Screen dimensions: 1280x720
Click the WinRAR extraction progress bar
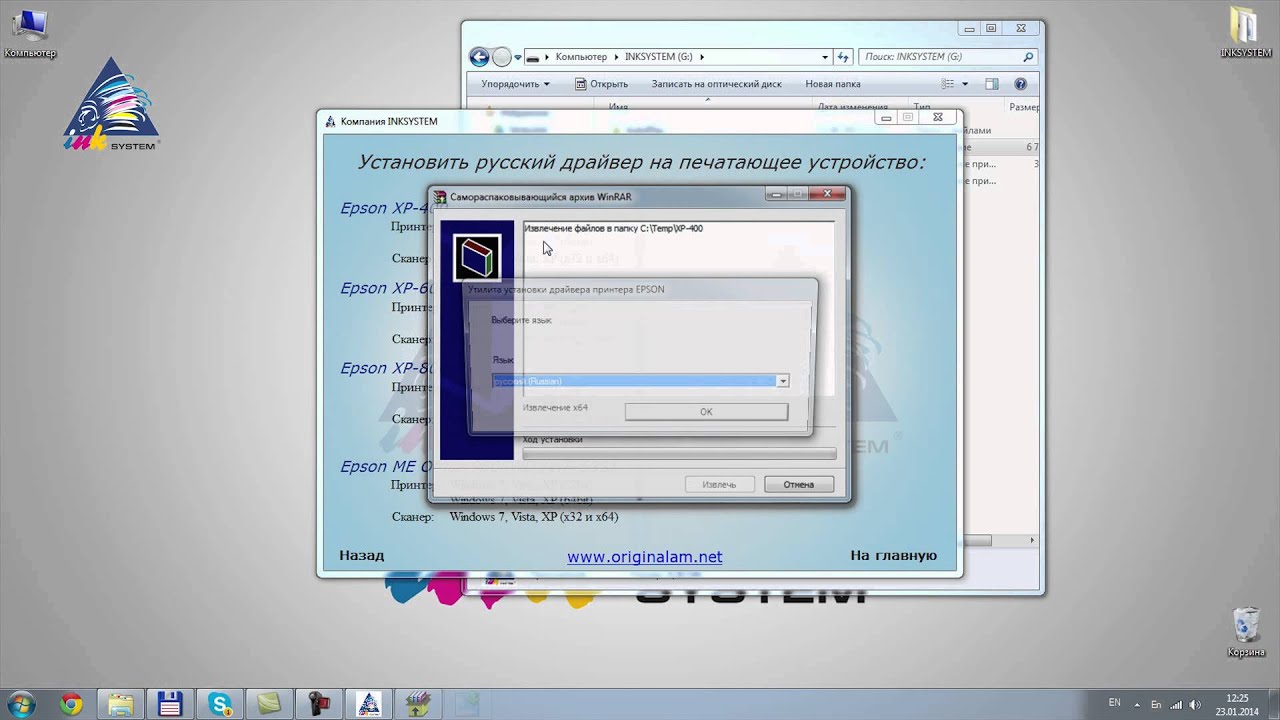[679, 454]
